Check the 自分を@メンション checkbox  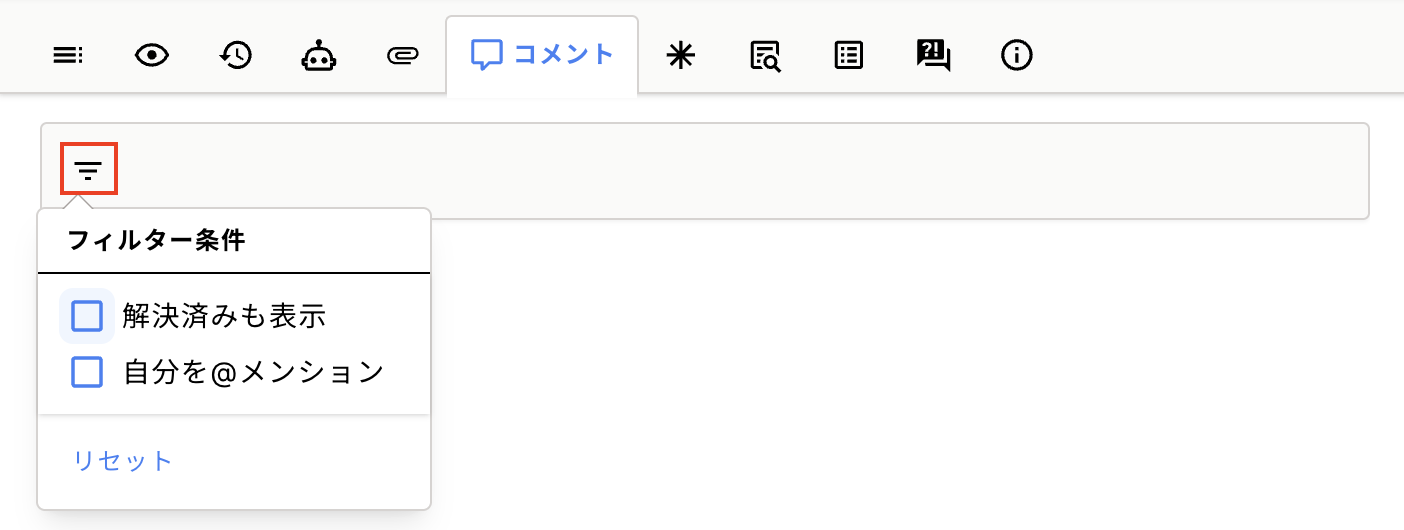(87, 372)
